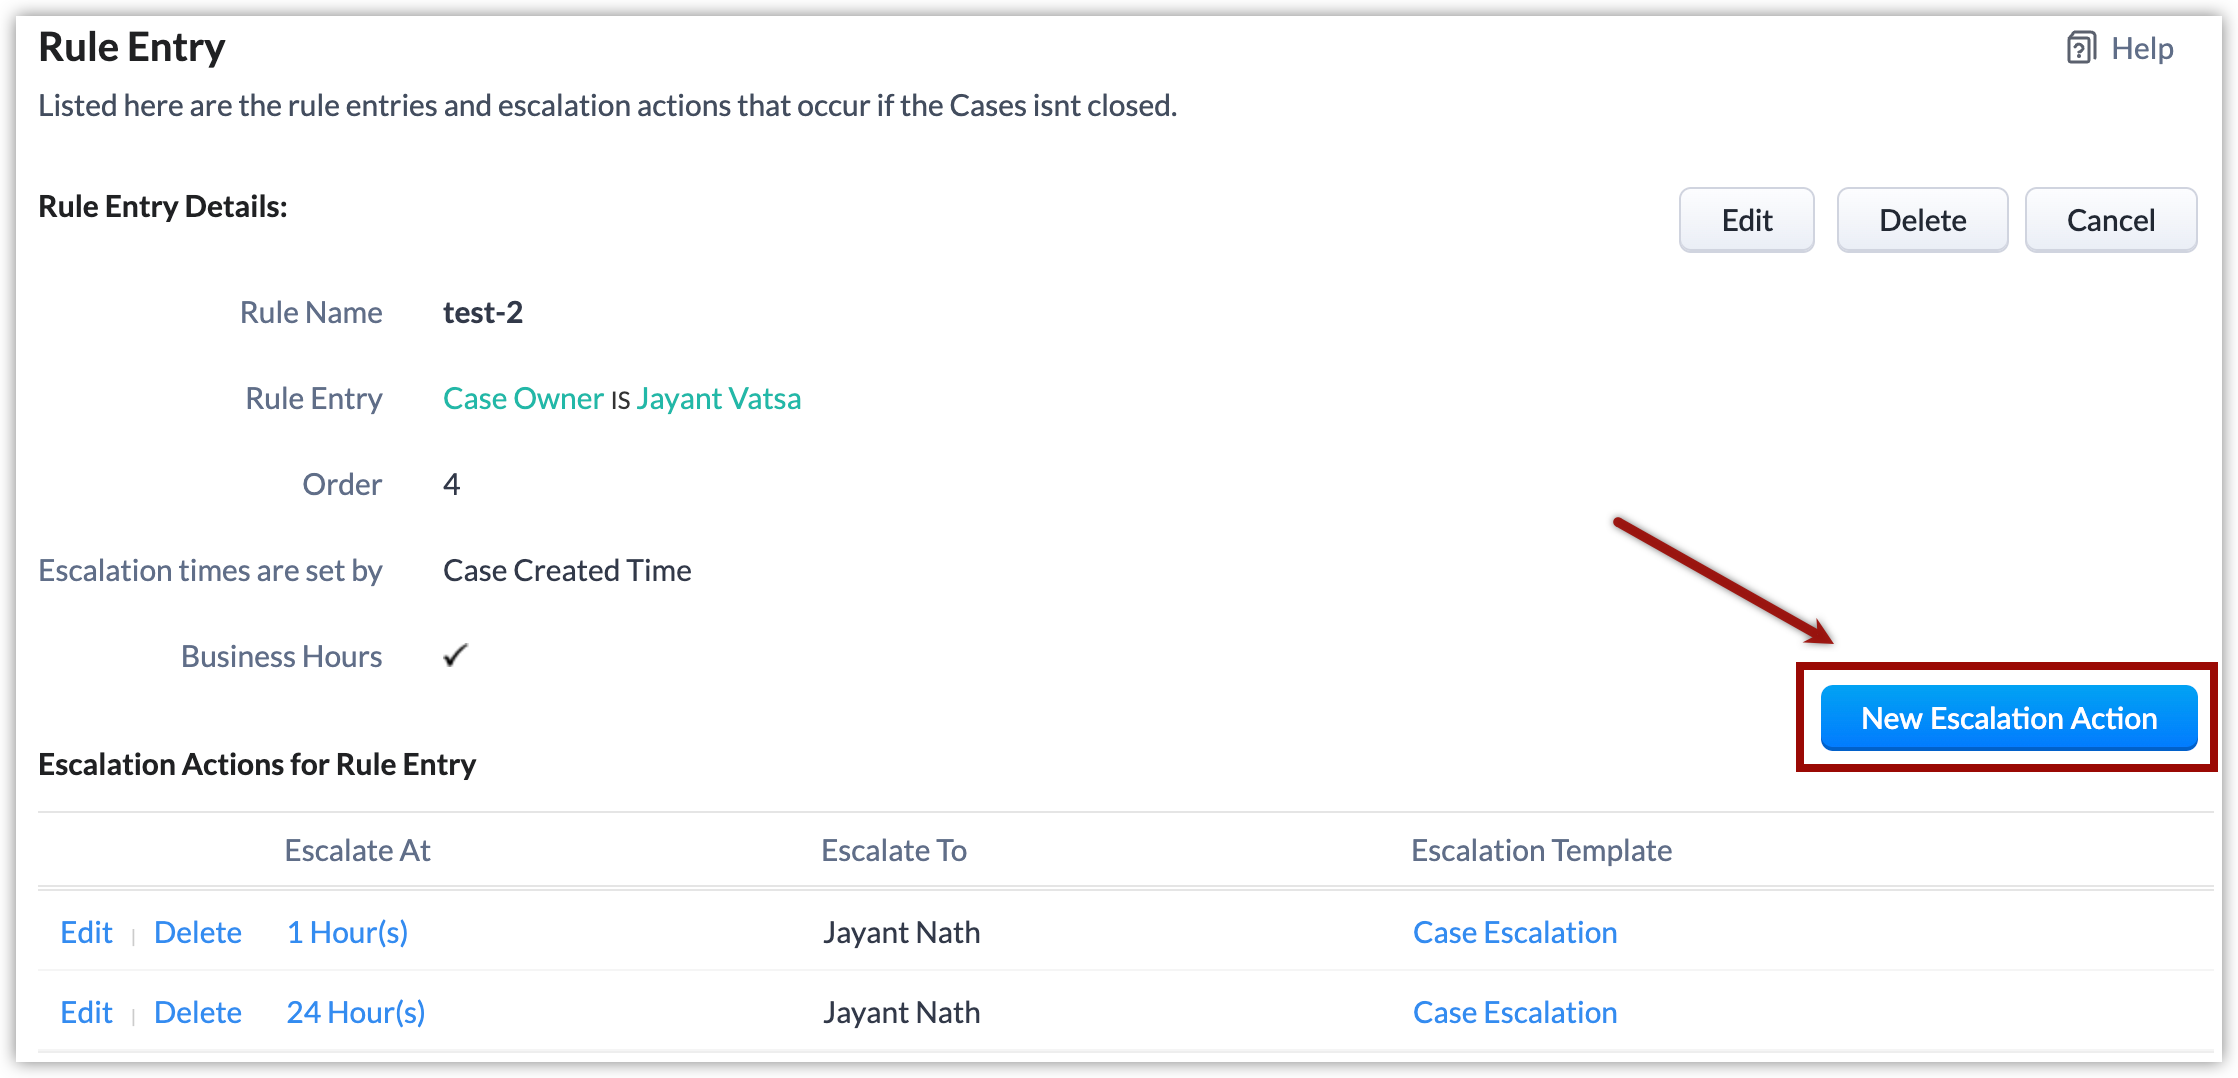Edit the 24 Hour(s) escalation action
Image resolution: width=2238 pixels, height=1078 pixels.
(x=86, y=1012)
